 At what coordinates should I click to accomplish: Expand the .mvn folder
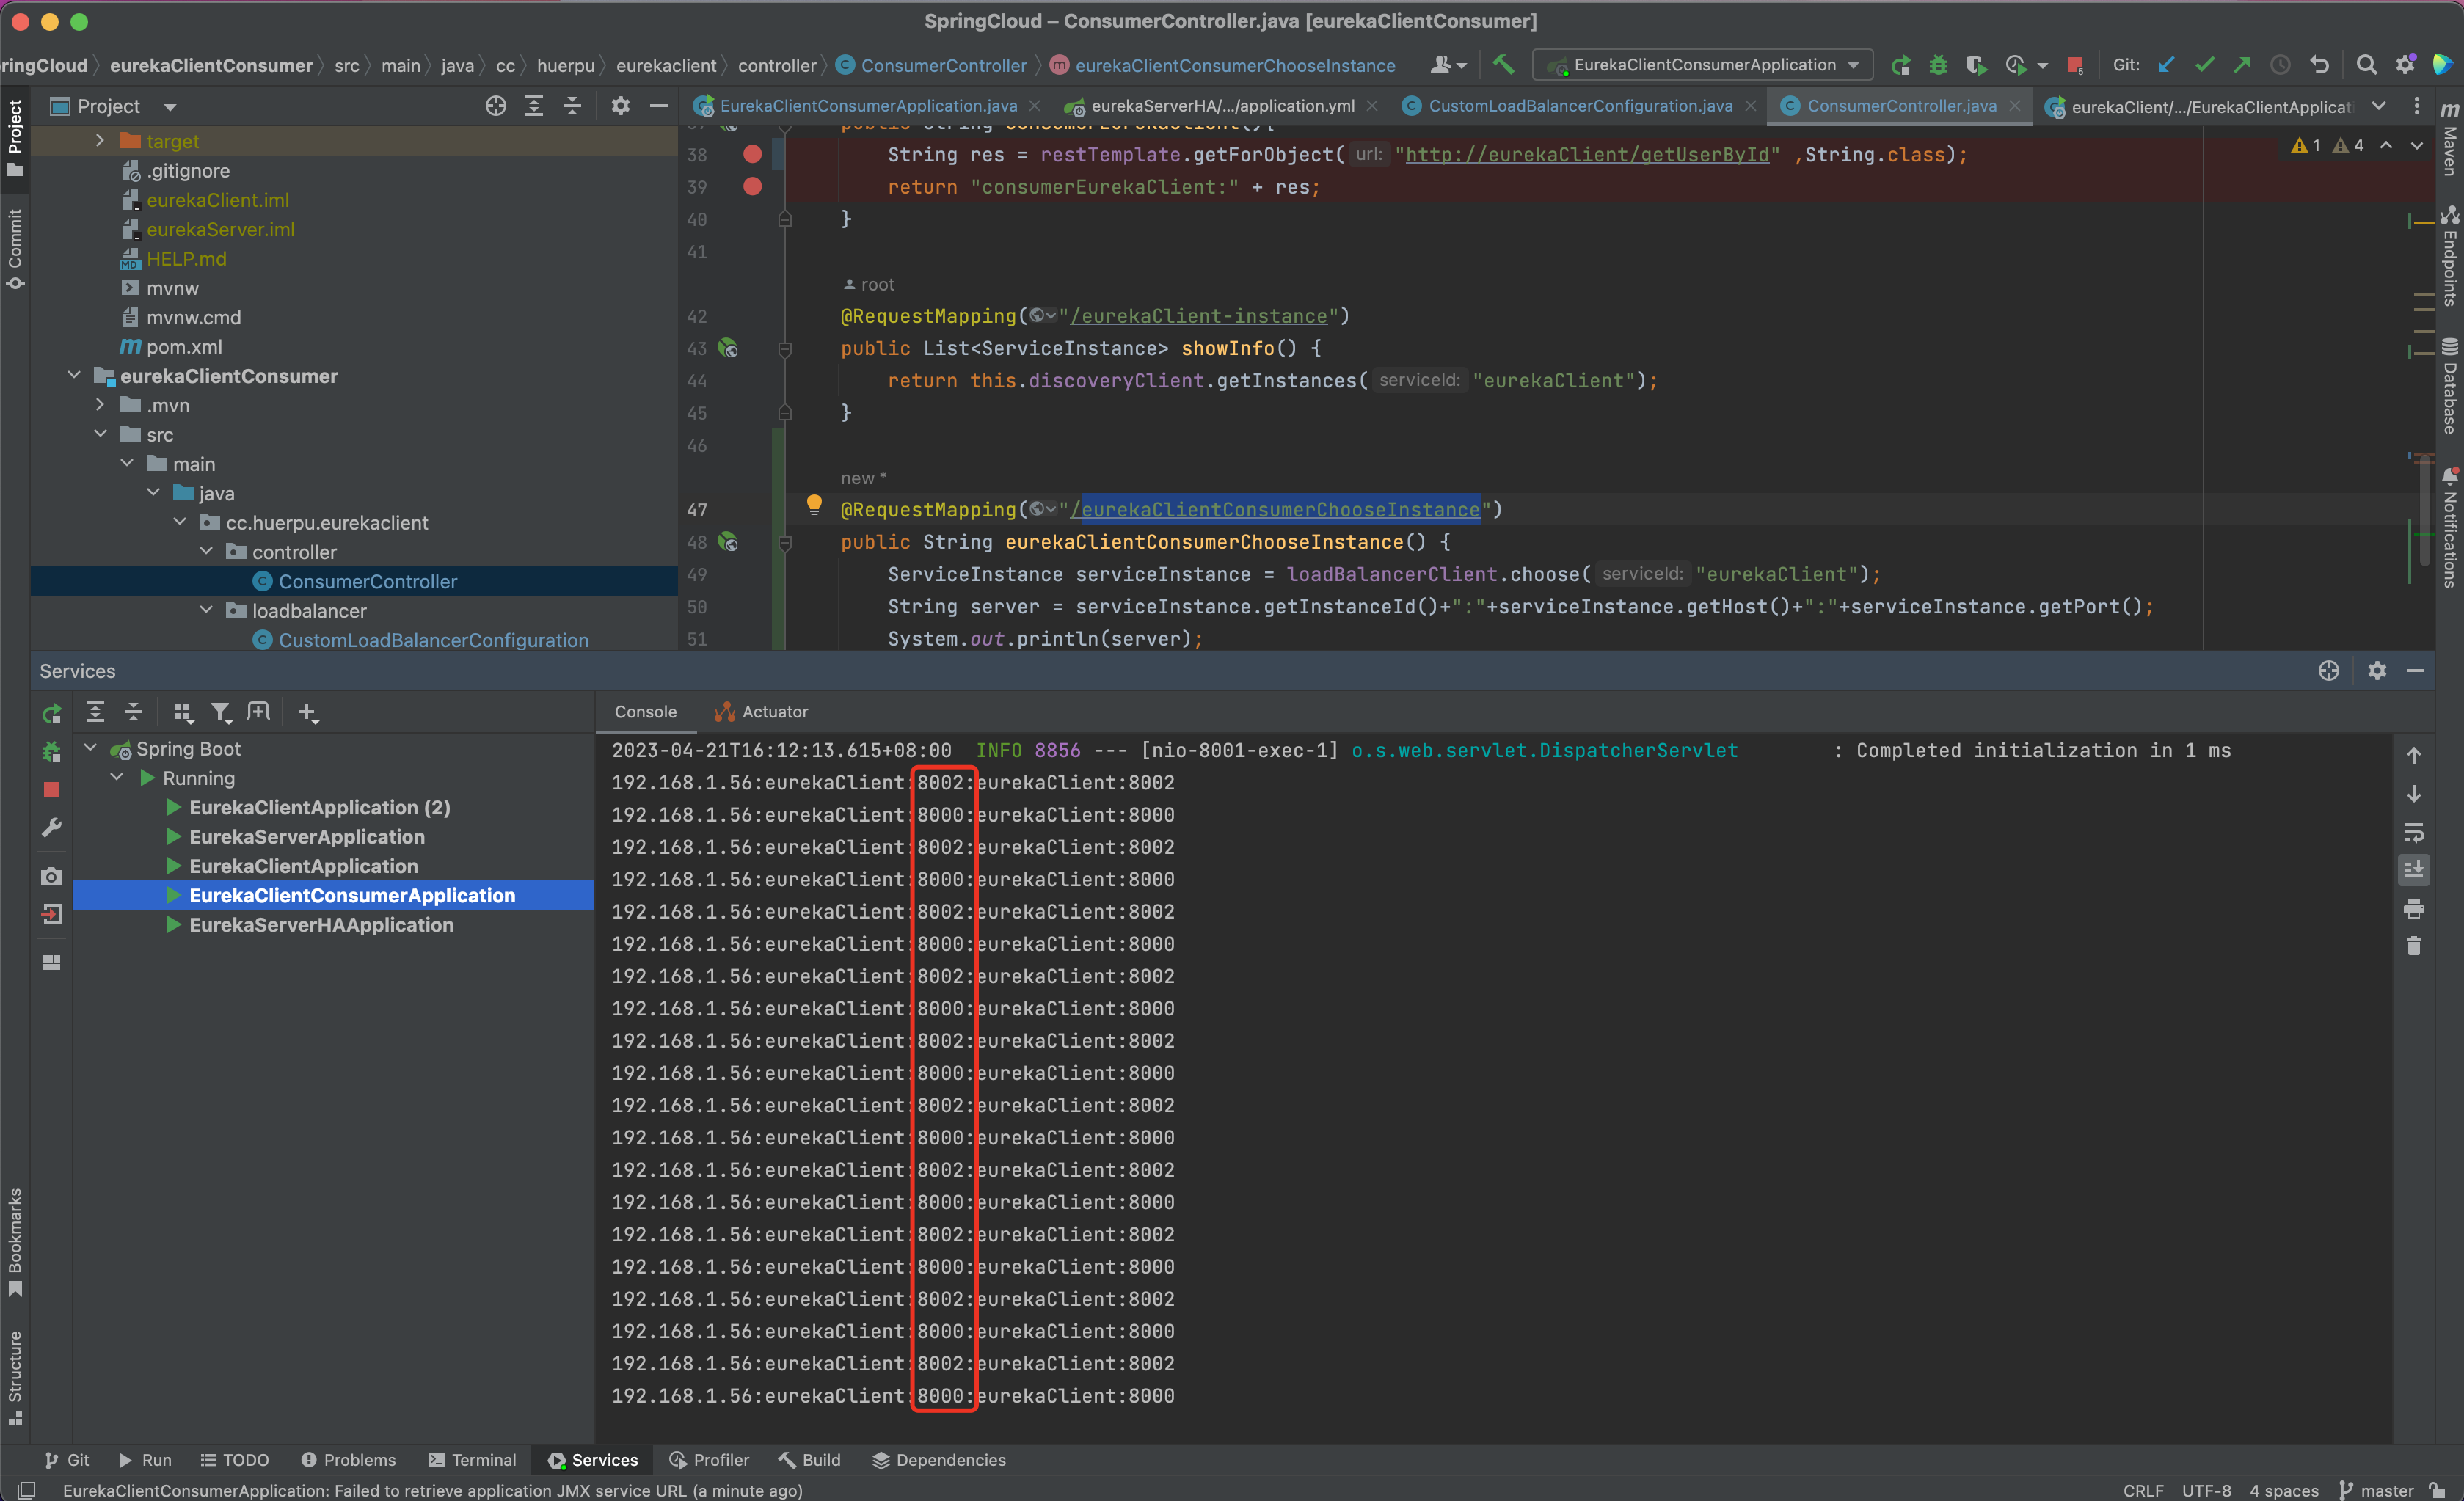pos(100,405)
